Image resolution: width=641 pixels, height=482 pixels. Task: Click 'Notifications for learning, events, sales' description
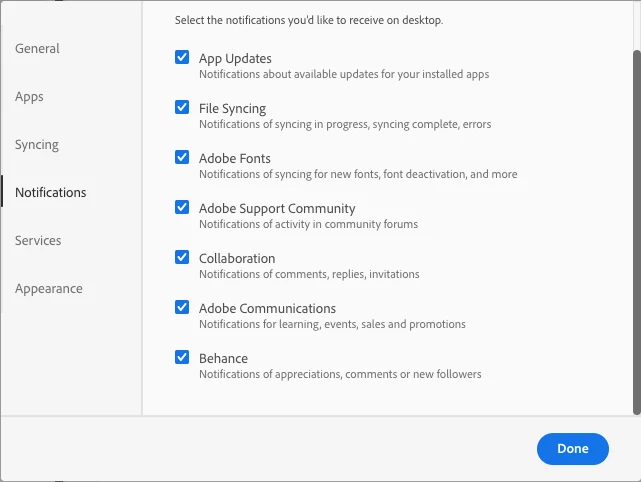coord(332,324)
